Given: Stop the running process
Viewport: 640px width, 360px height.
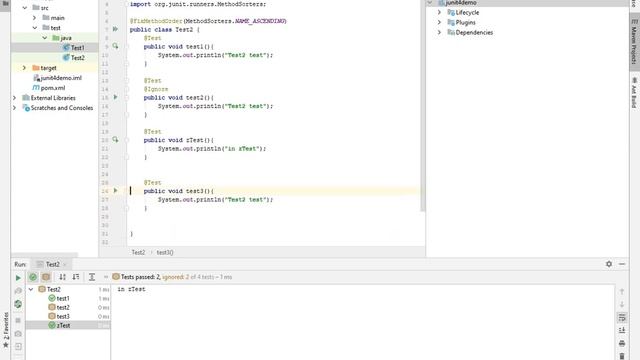Looking at the screenshot, I should 18,320.
